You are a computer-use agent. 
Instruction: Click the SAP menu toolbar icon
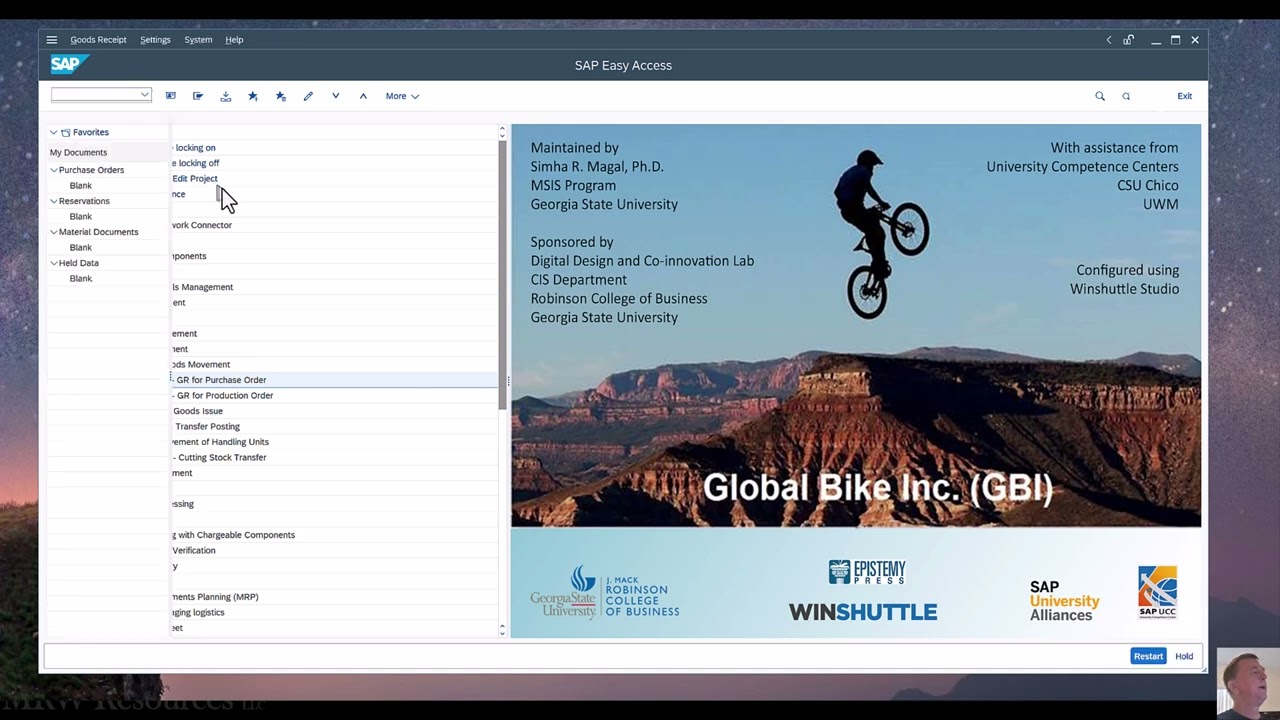[x=198, y=96]
